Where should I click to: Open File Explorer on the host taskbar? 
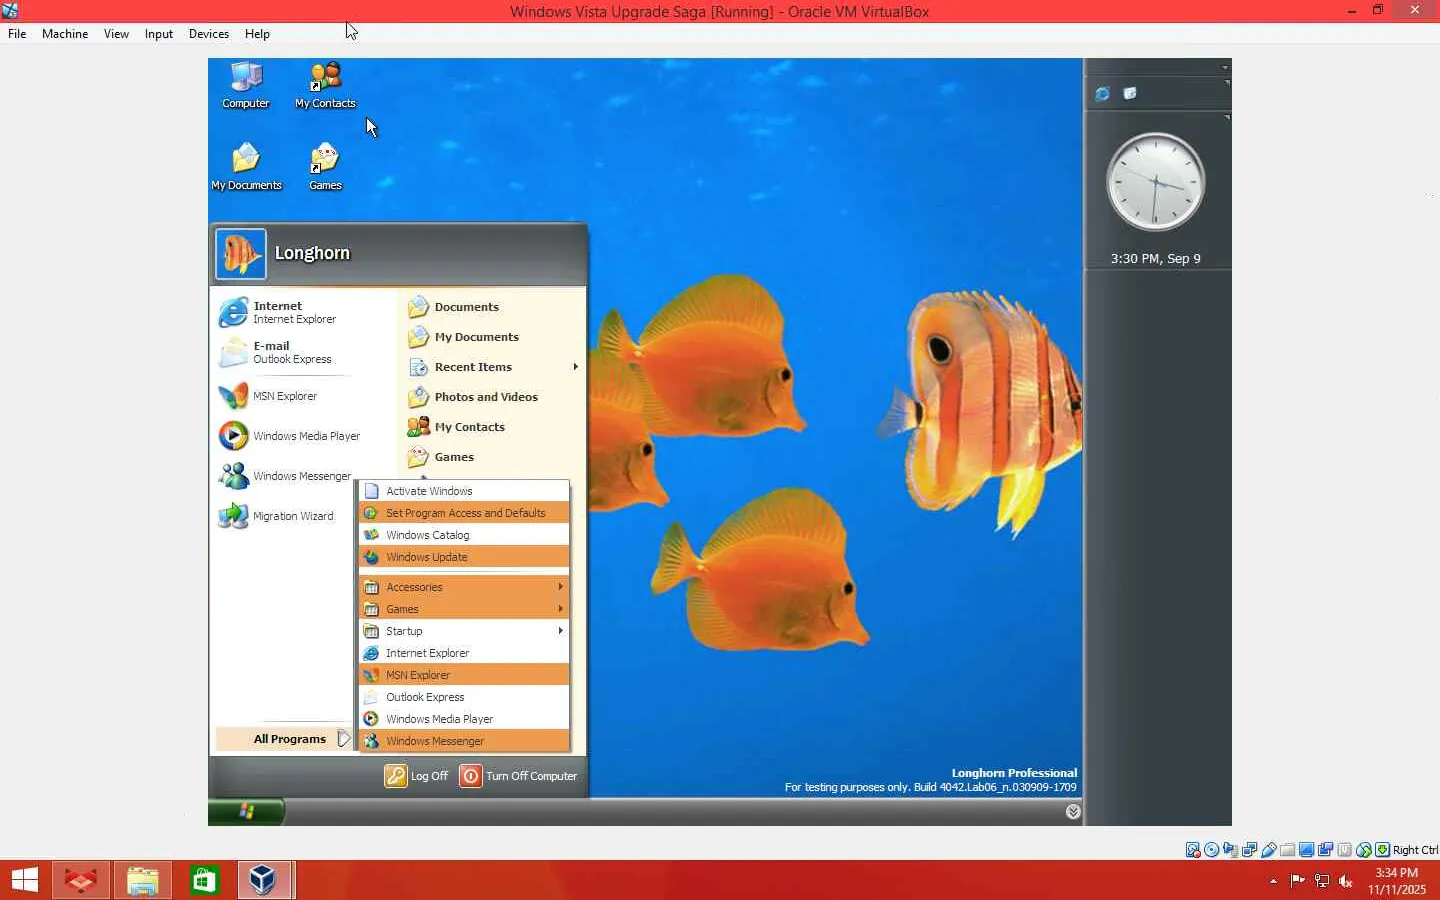(142, 880)
